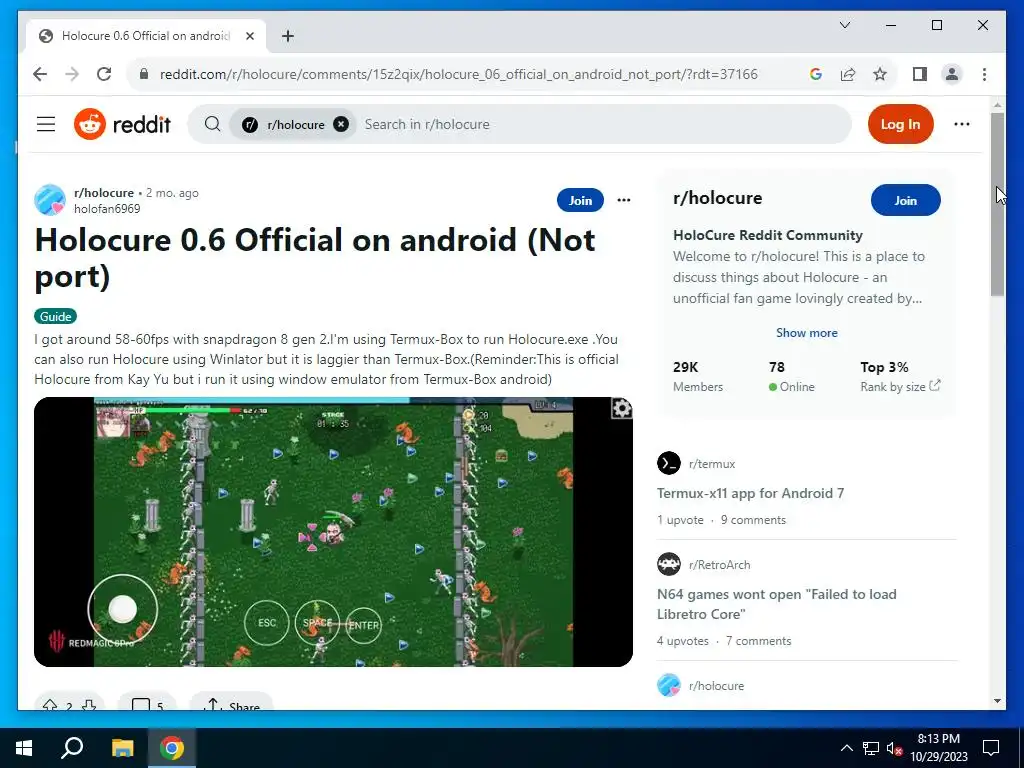Focus the Search in r/holocure field
1024x768 pixels.
tap(604, 124)
